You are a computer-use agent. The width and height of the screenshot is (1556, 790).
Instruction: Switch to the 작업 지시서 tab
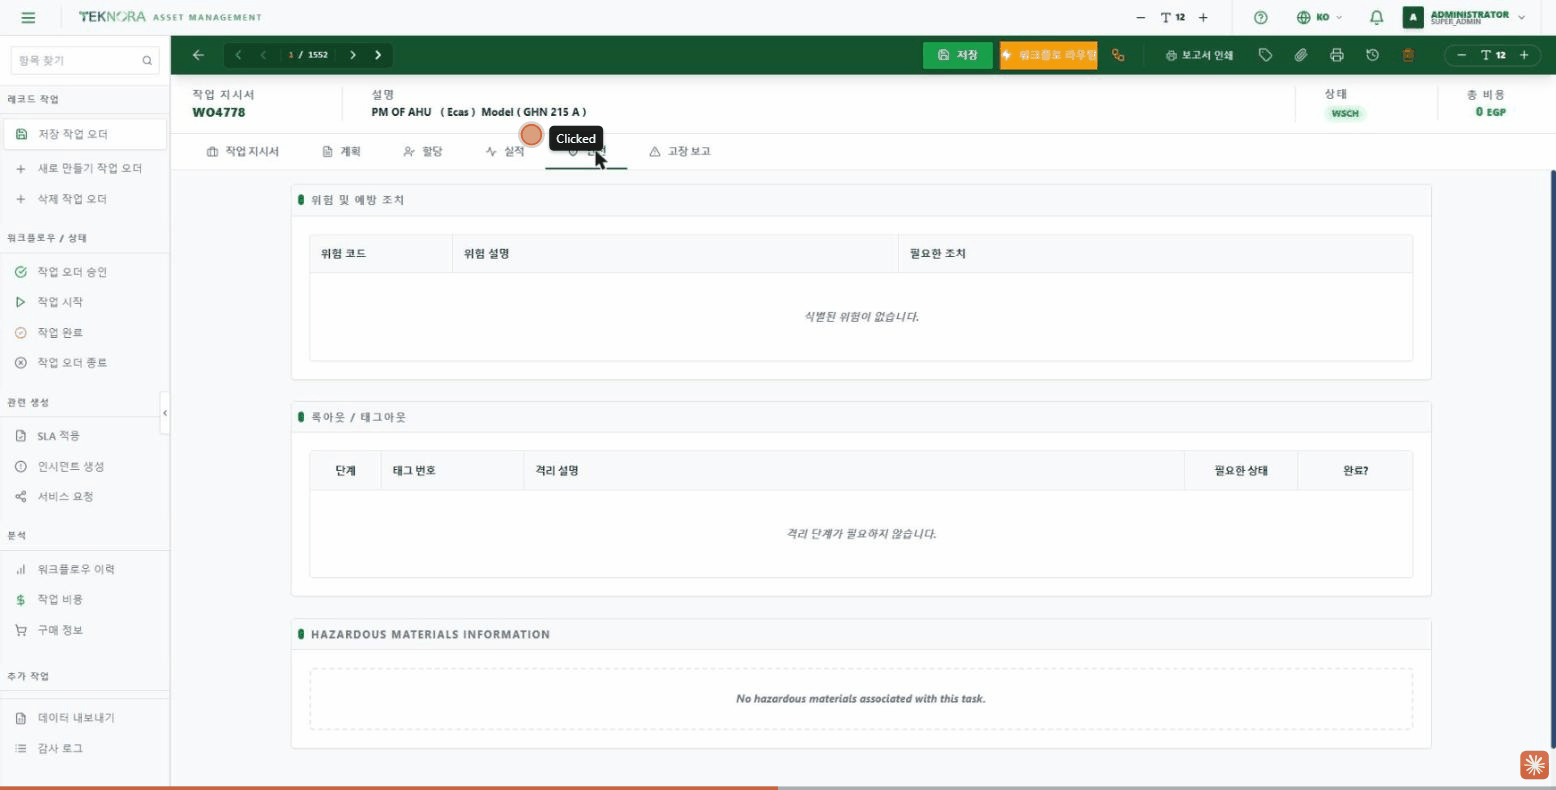pos(242,151)
